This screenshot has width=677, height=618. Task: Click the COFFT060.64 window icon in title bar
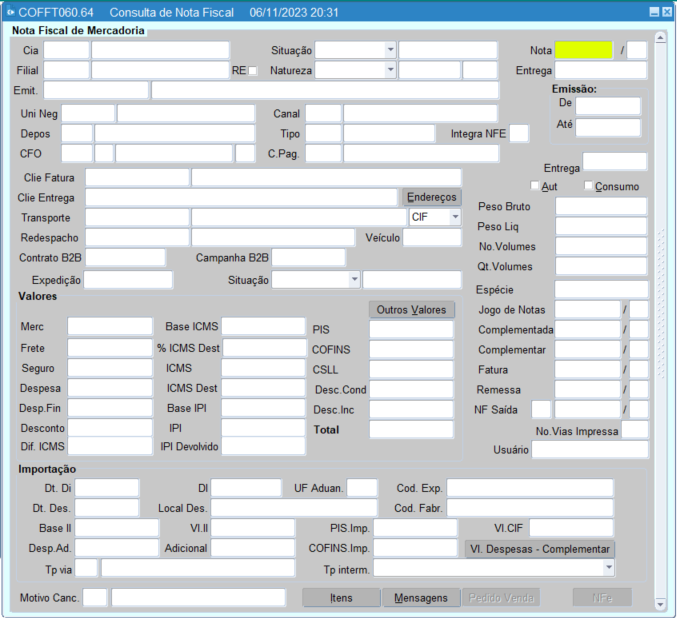click(x=10, y=12)
